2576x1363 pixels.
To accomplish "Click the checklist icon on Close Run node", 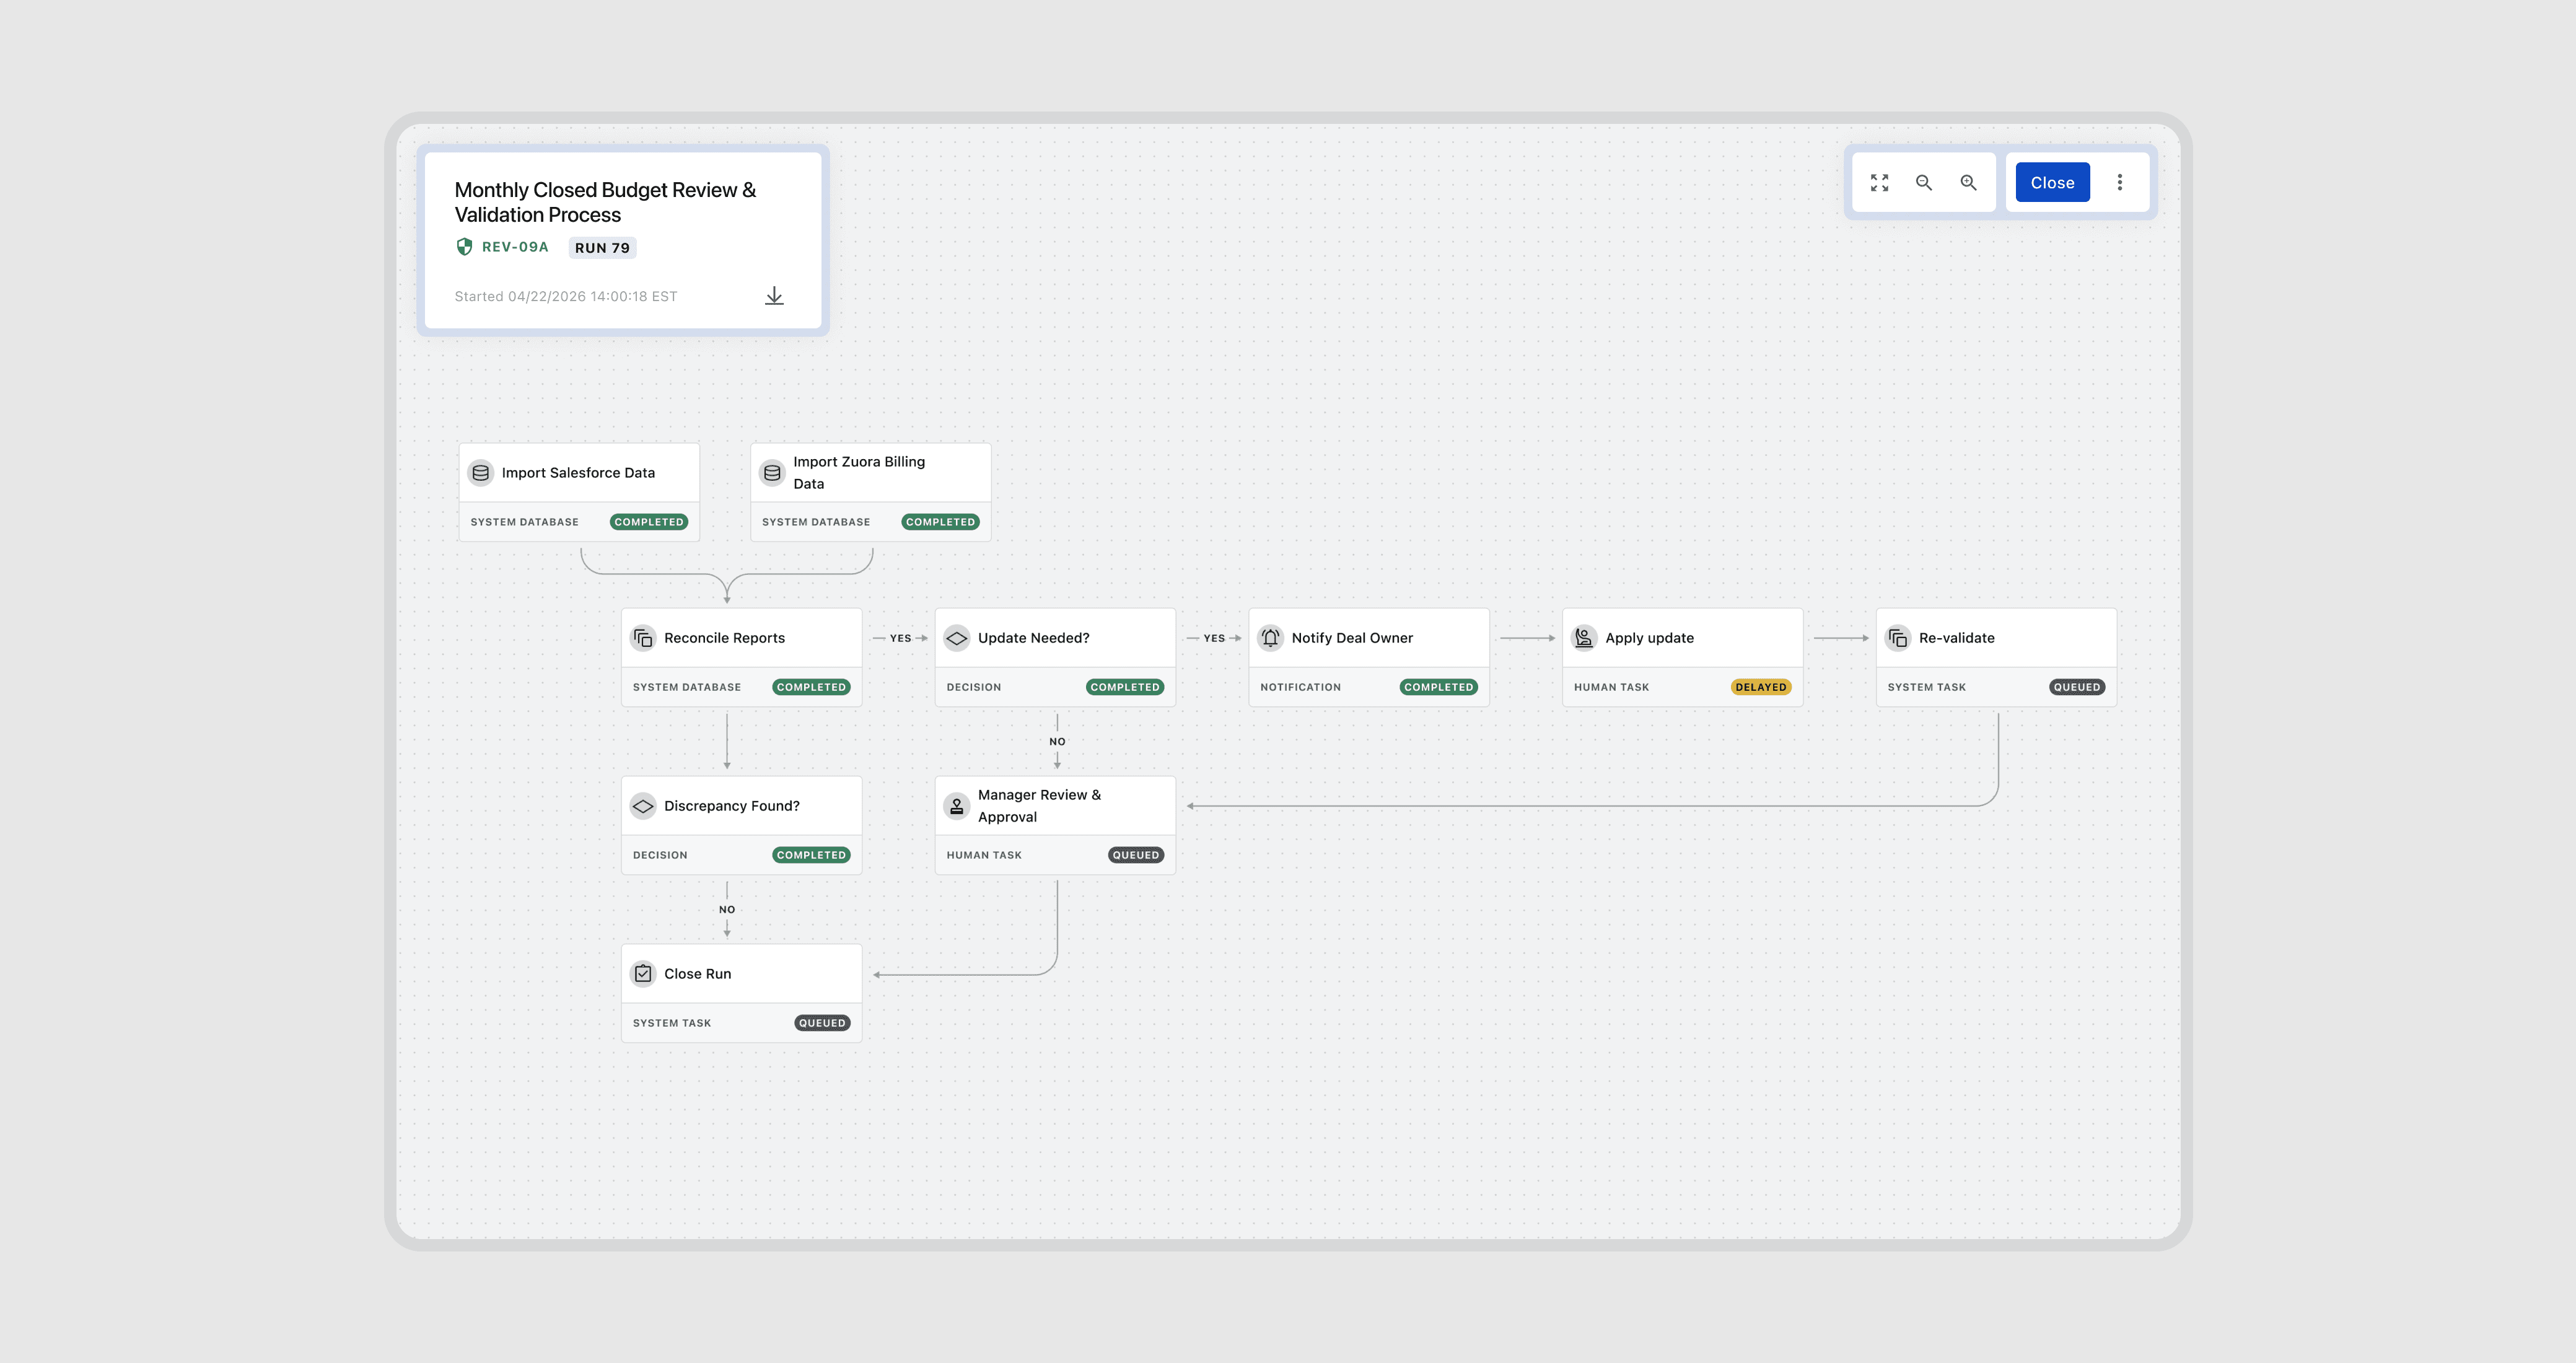I will click(643, 974).
